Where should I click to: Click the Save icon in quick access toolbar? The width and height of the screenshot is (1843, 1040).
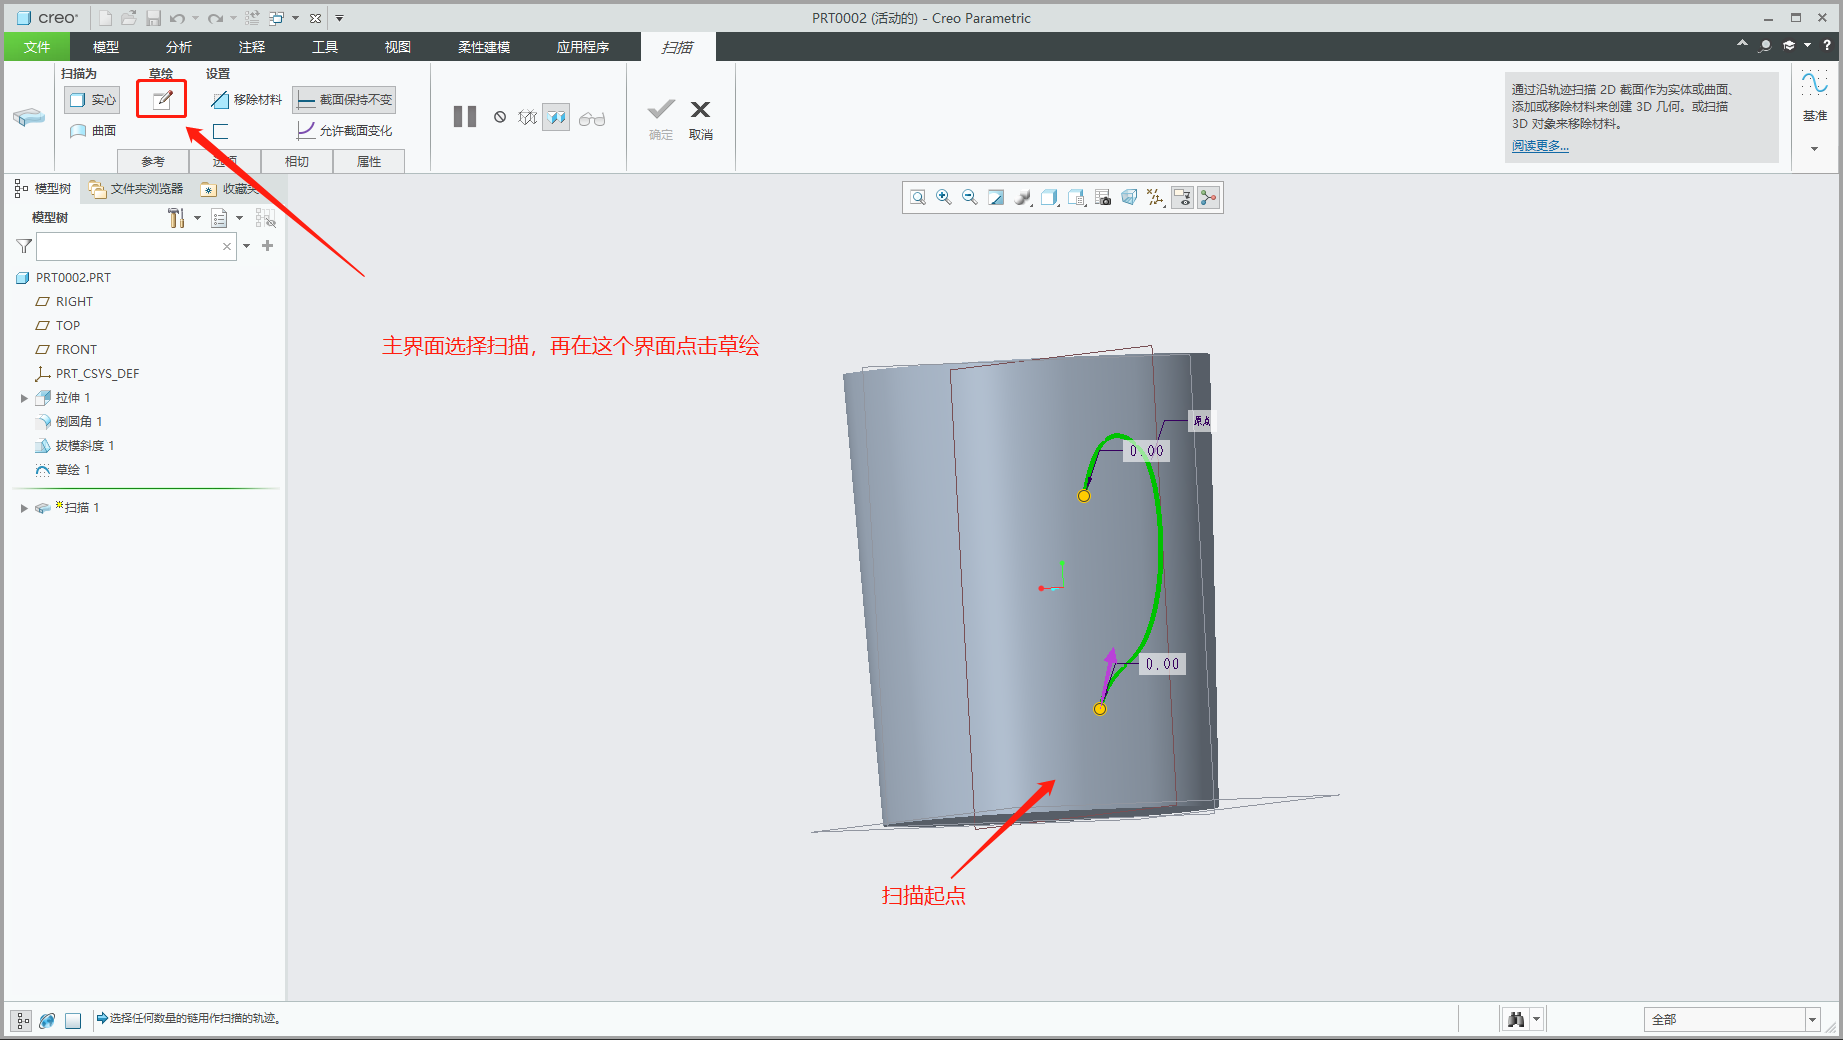(153, 18)
